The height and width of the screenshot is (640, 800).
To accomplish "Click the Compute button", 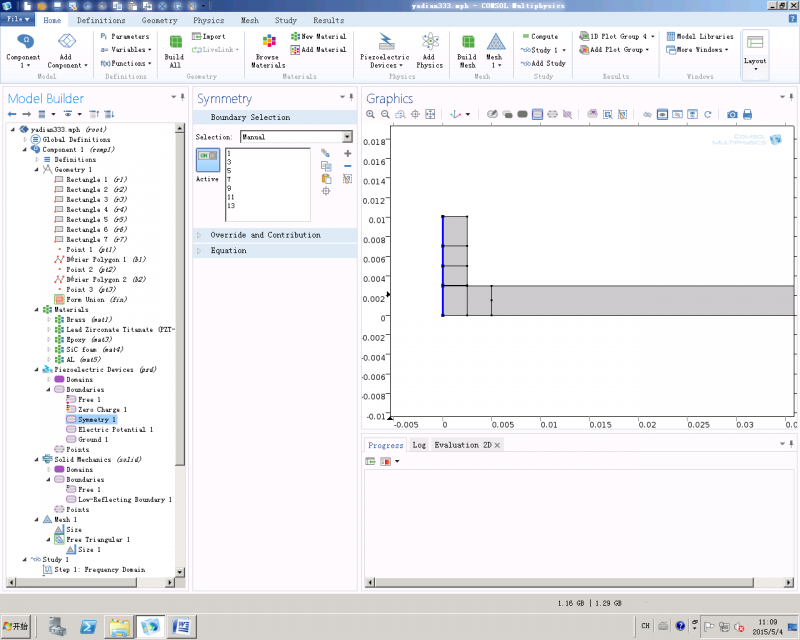I will coord(539,36).
